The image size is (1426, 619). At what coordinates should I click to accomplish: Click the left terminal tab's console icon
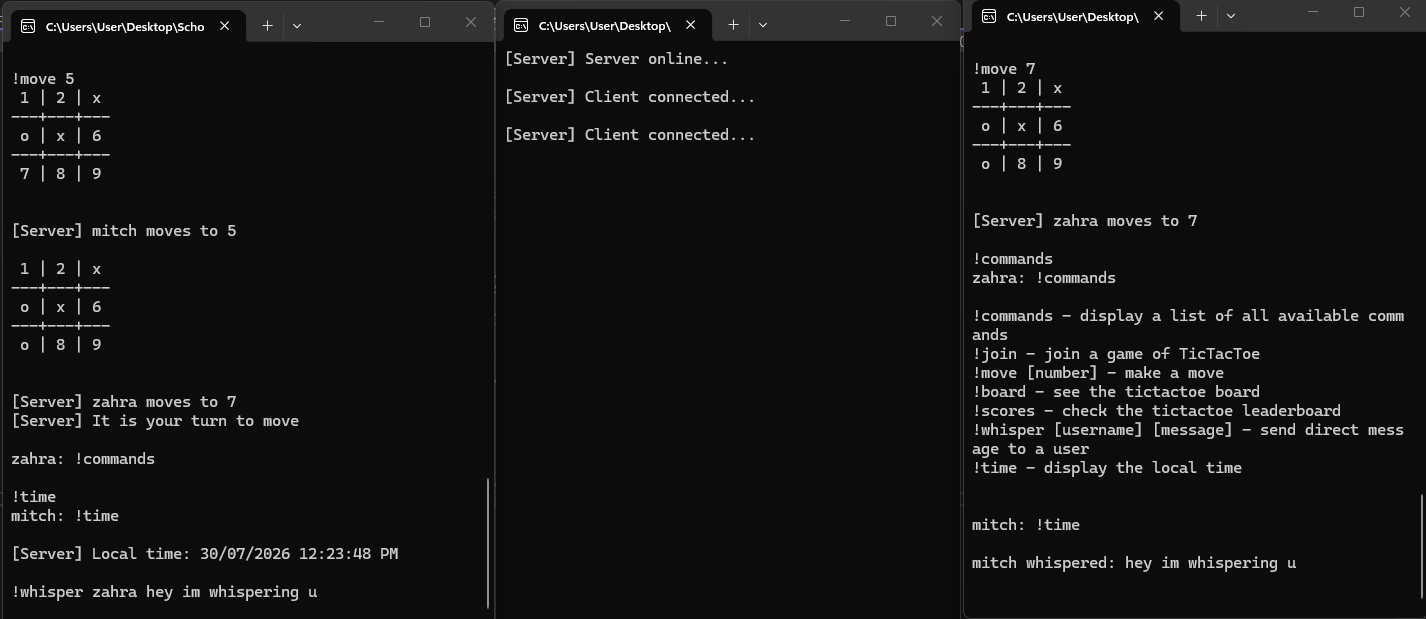tap(28, 26)
